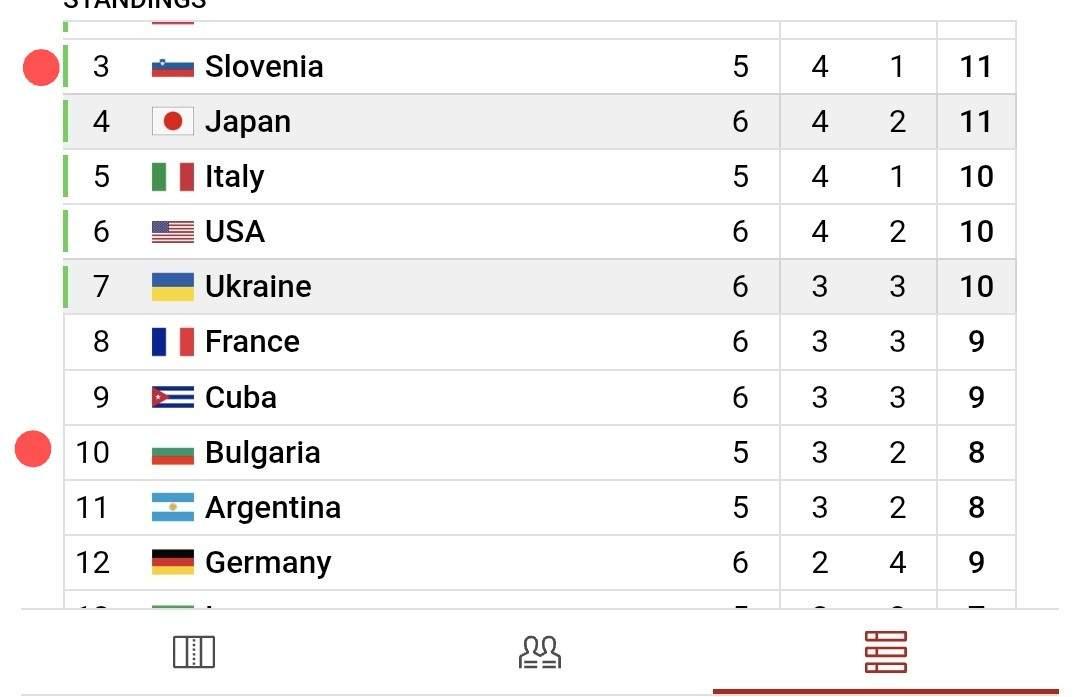
Task: Click the France flag icon
Action: [x=172, y=342]
